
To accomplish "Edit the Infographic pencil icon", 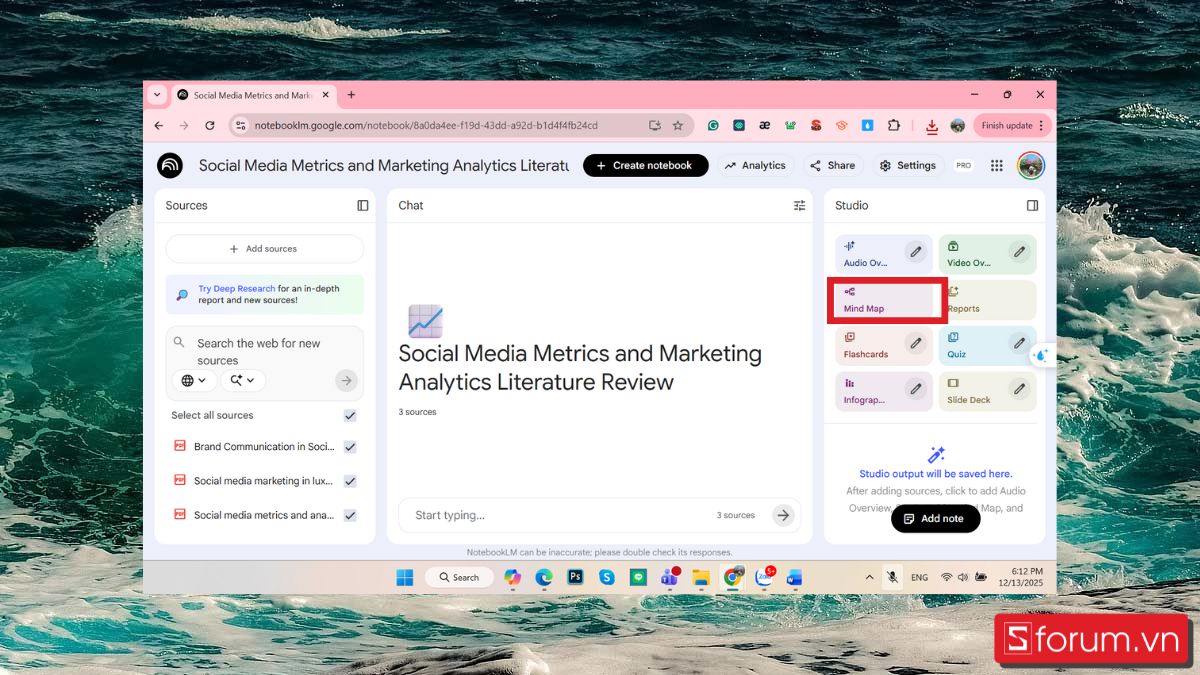I will coord(915,389).
